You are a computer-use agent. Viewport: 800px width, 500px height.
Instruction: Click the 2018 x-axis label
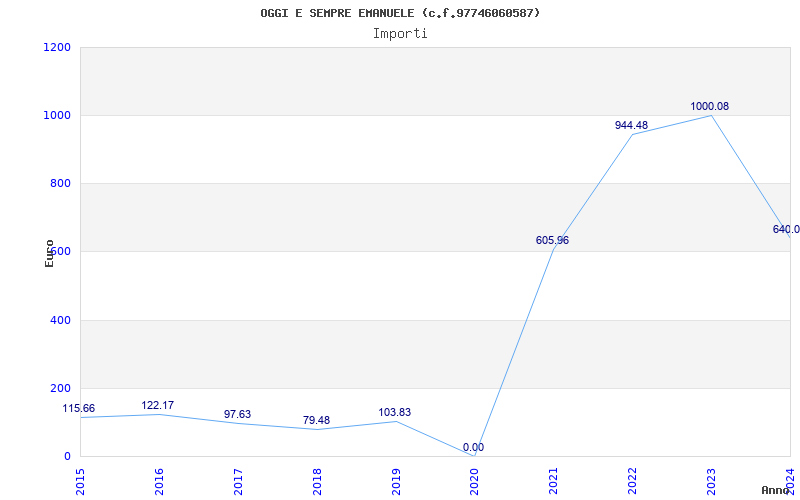pyautogui.click(x=317, y=482)
